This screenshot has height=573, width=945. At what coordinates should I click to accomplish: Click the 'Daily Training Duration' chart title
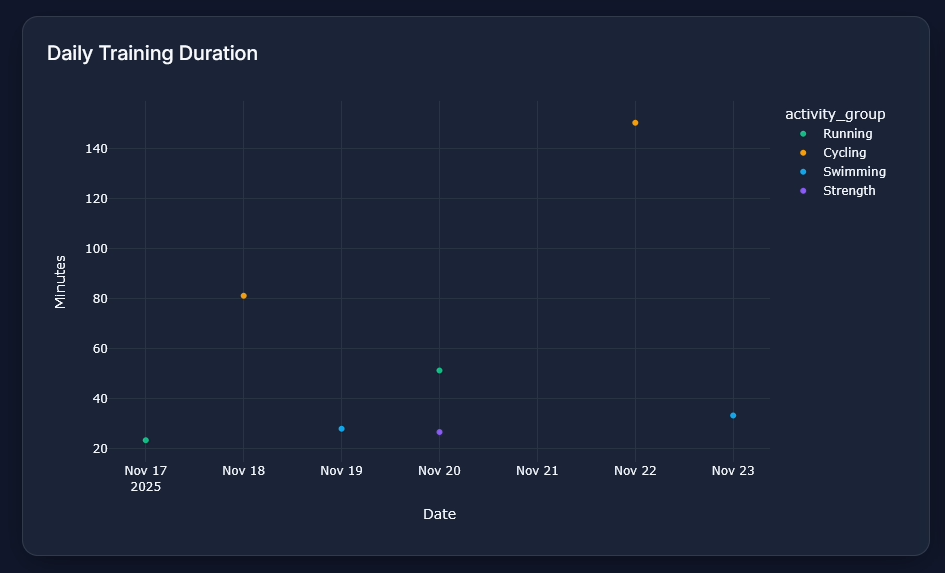152,54
